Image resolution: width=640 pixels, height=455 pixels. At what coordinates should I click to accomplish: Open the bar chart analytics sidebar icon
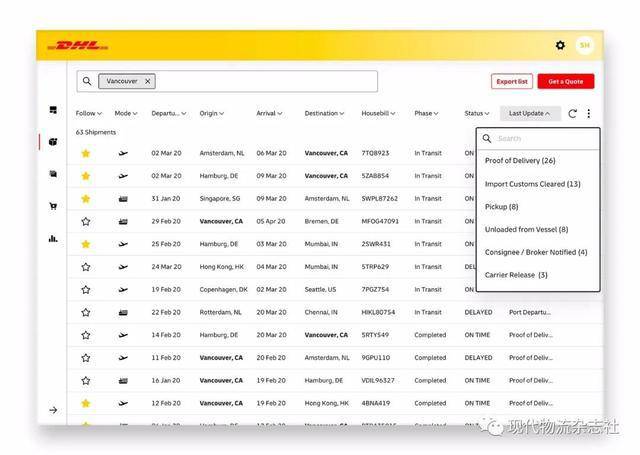pyautogui.click(x=53, y=238)
